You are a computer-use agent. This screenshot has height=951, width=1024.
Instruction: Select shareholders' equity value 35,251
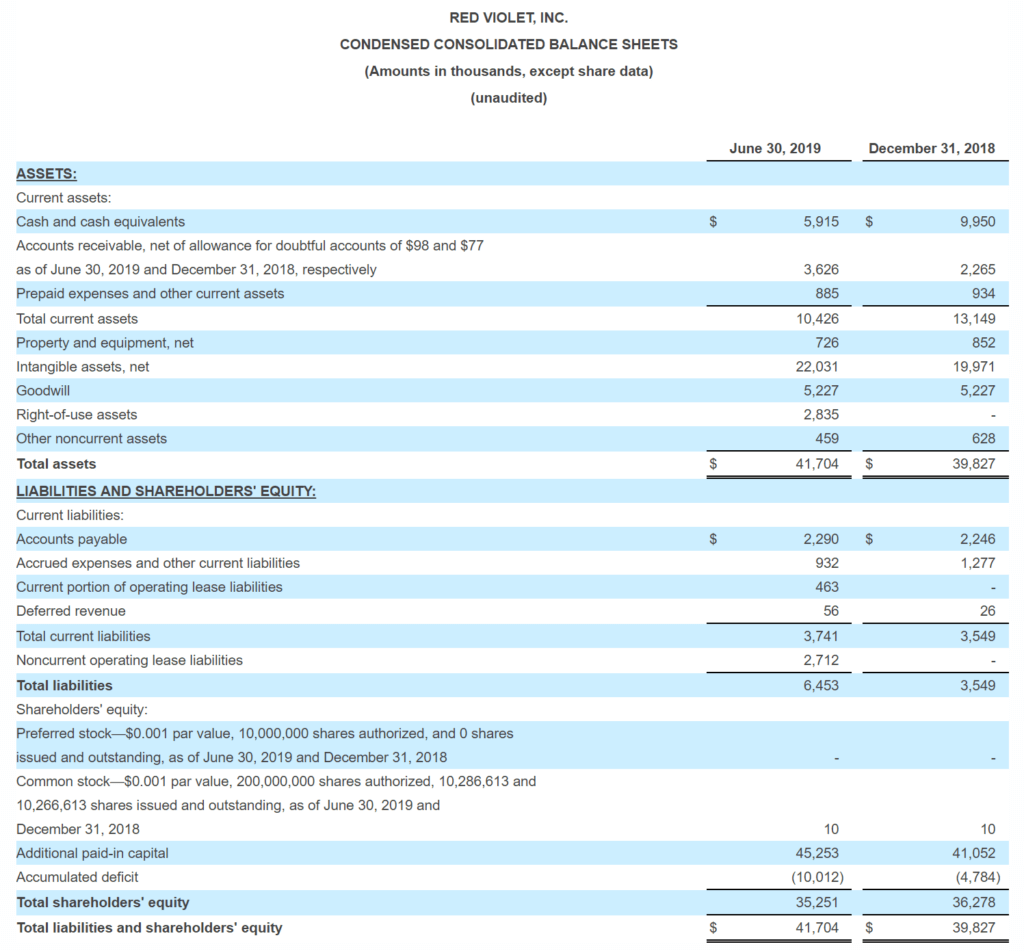[x=817, y=903]
